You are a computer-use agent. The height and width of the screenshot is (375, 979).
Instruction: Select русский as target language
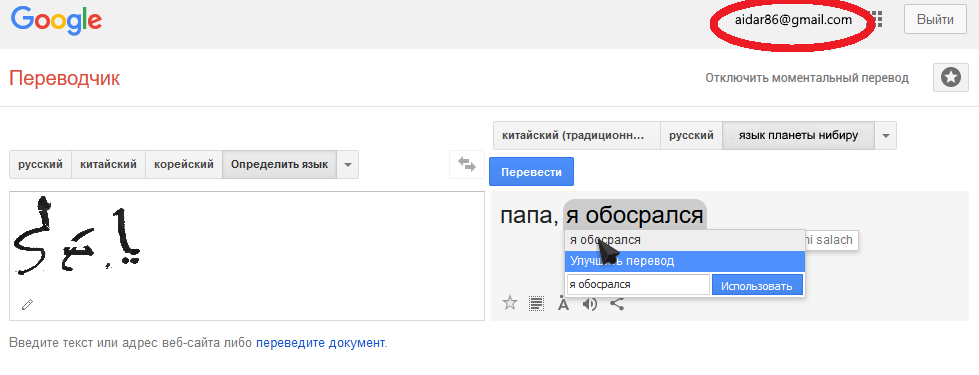point(692,135)
